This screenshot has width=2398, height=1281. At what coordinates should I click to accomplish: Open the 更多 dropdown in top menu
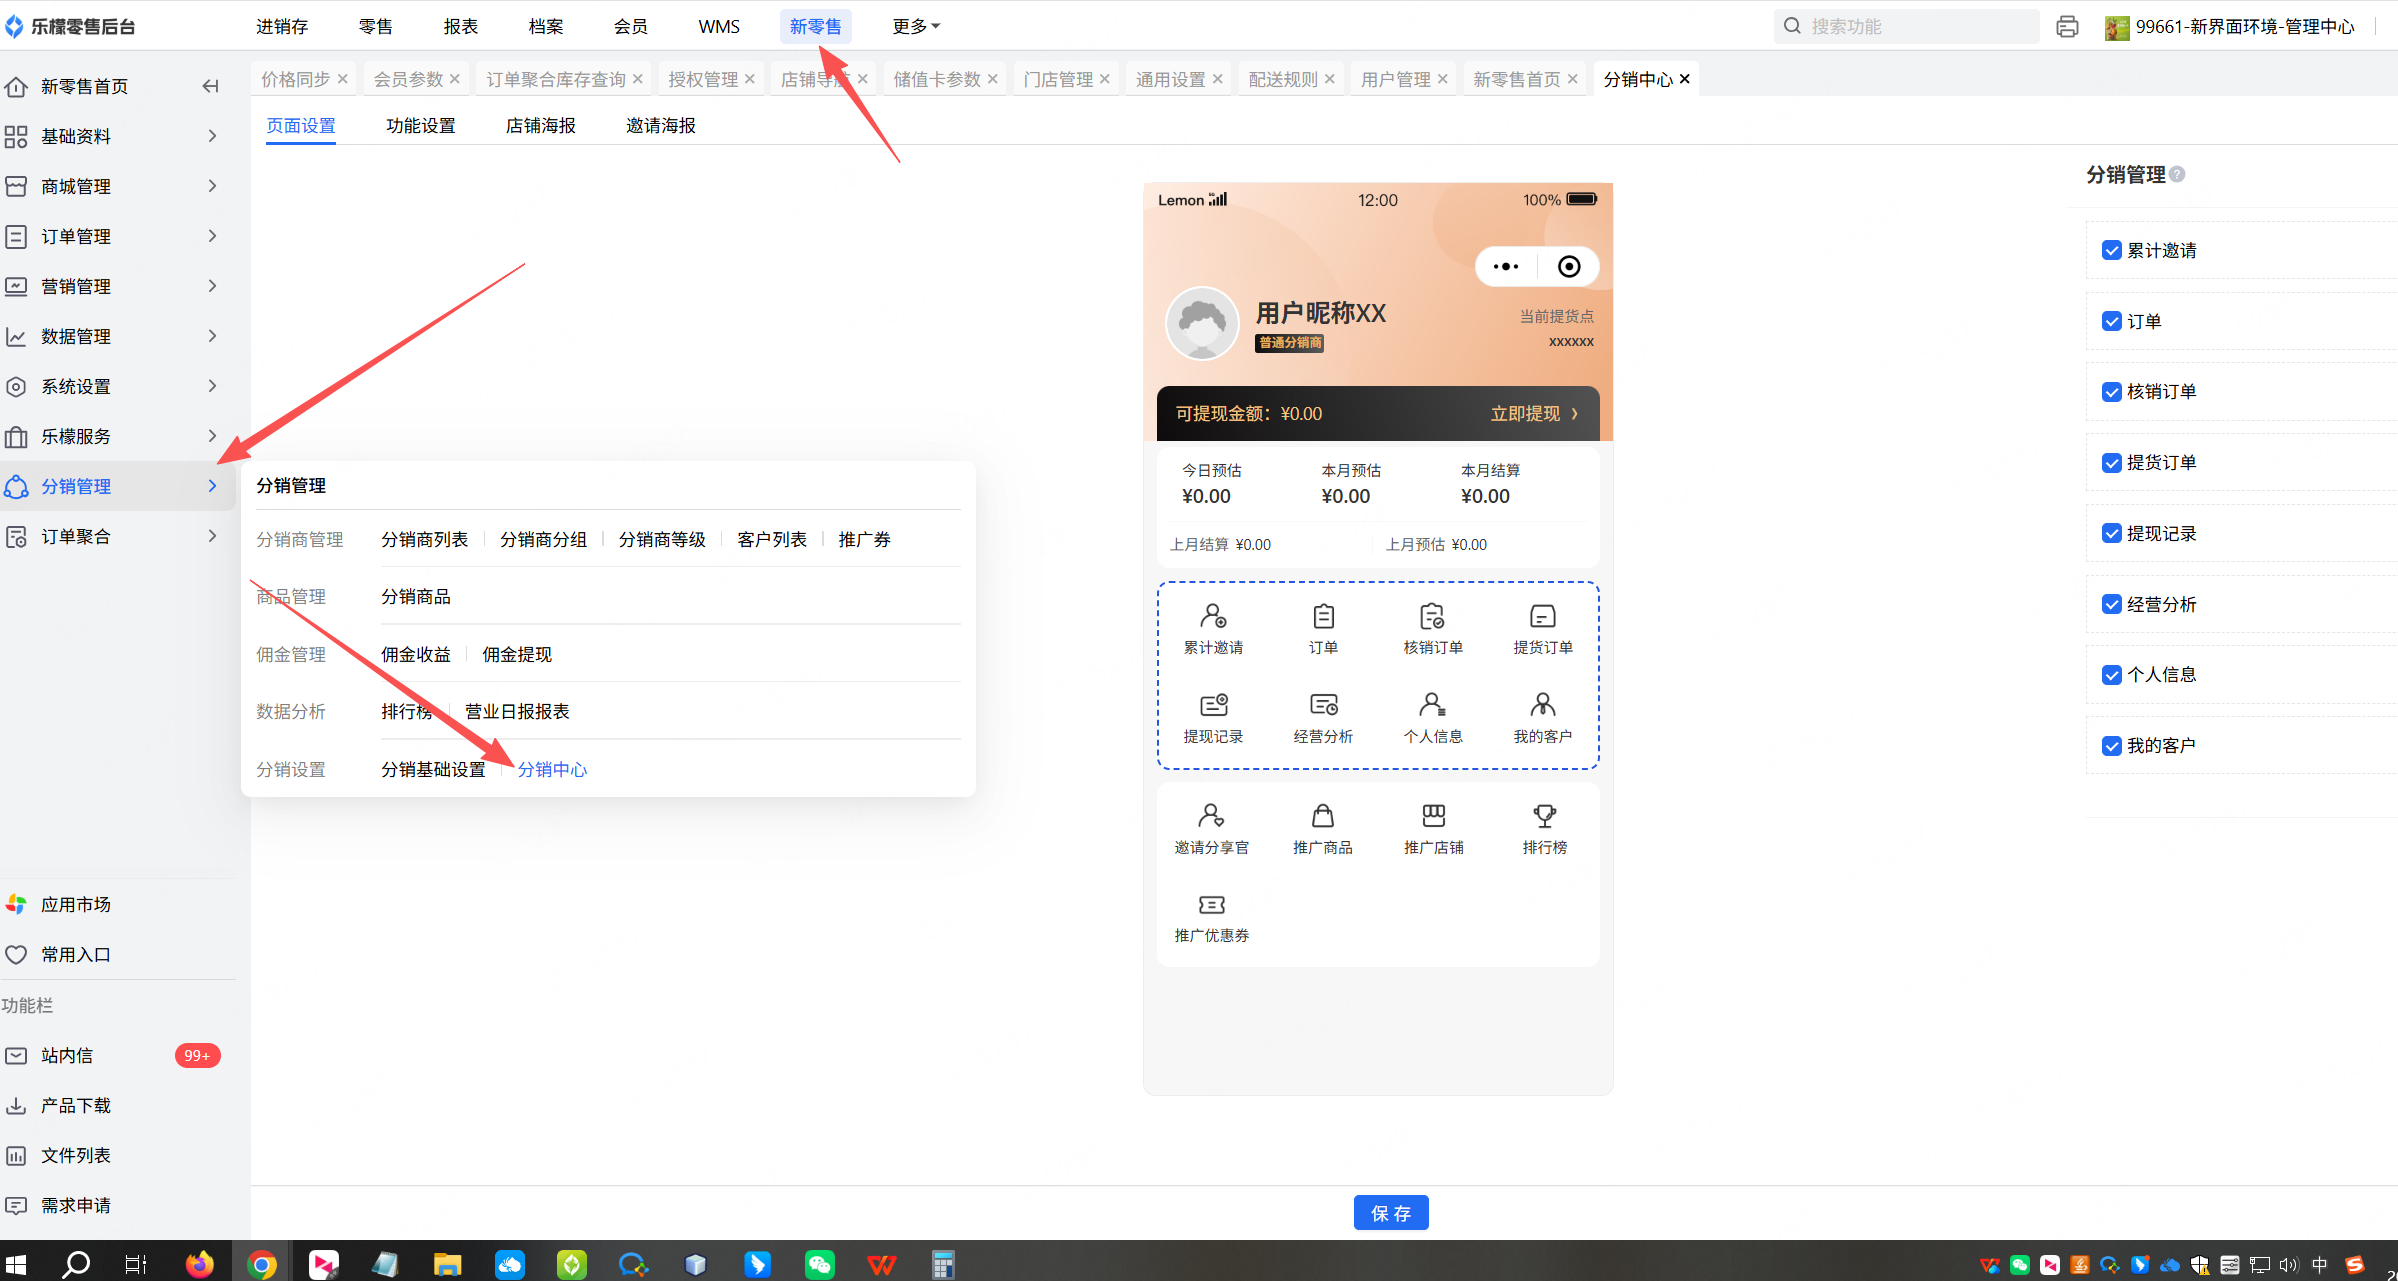(x=915, y=26)
